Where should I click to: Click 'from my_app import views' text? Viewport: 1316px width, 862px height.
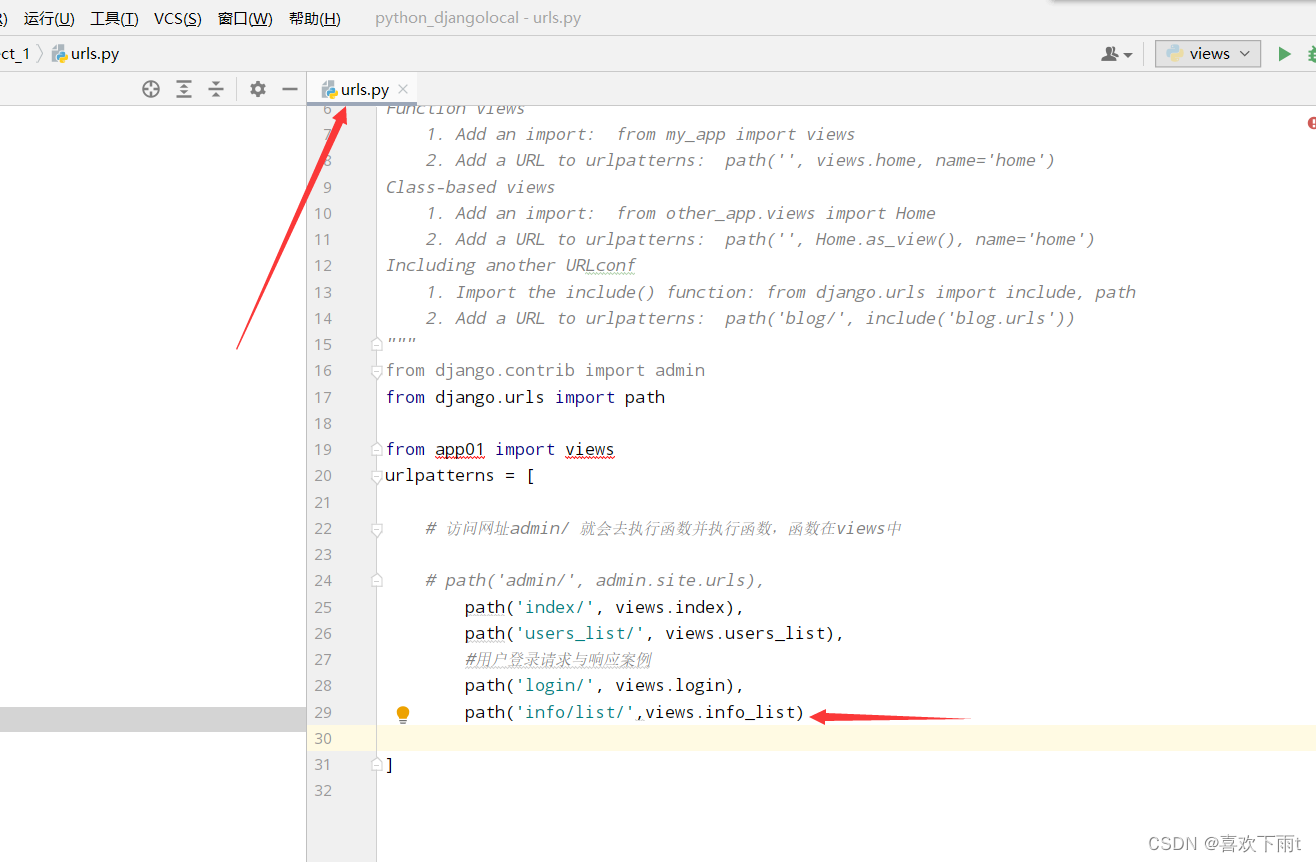[736, 134]
